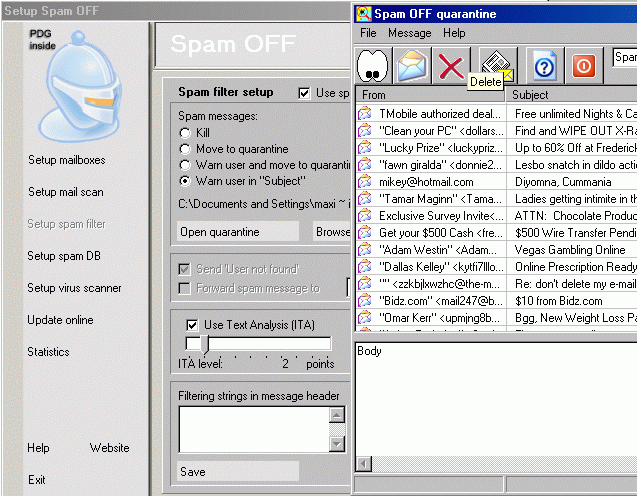This screenshot has width=637, height=496.
Task: Click Save button under filtering strings
Action: coord(238,472)
